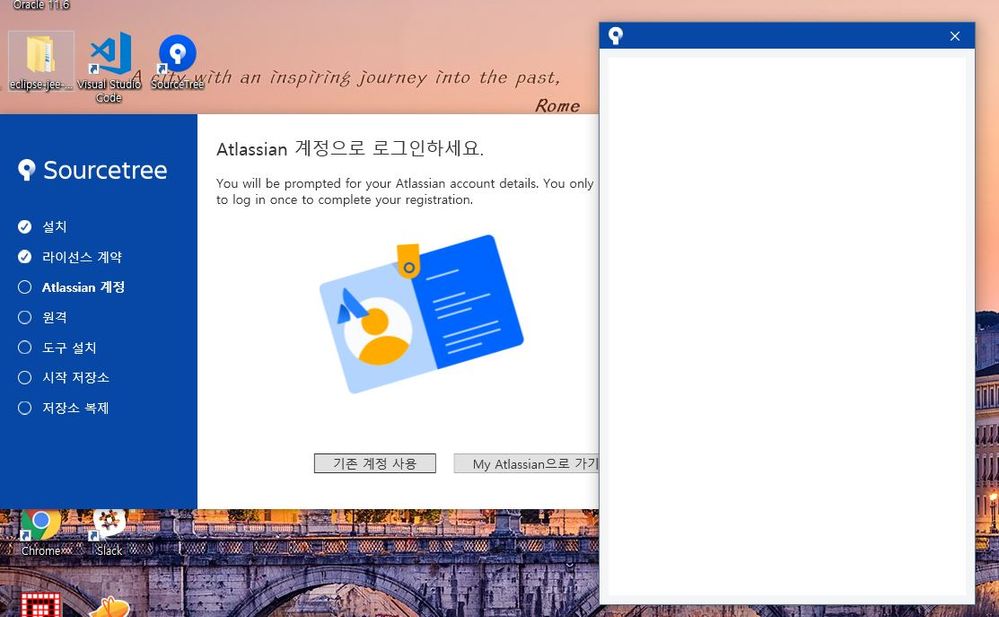Click the Sourcetree icon in login window title bar
999x617 pixels.
[615, 36]
